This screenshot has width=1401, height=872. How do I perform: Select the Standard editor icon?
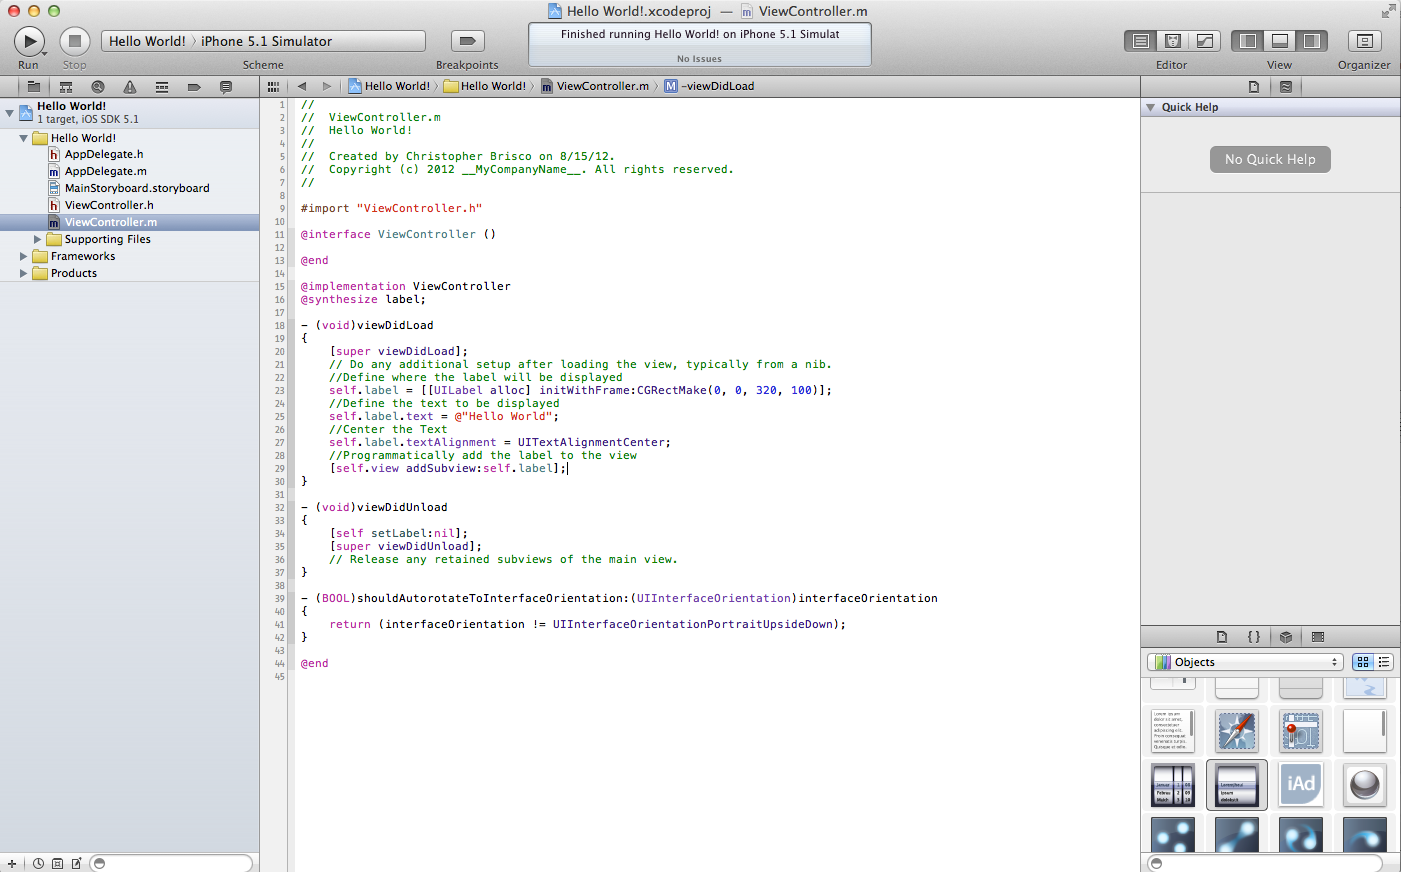tap(1140, 41)
